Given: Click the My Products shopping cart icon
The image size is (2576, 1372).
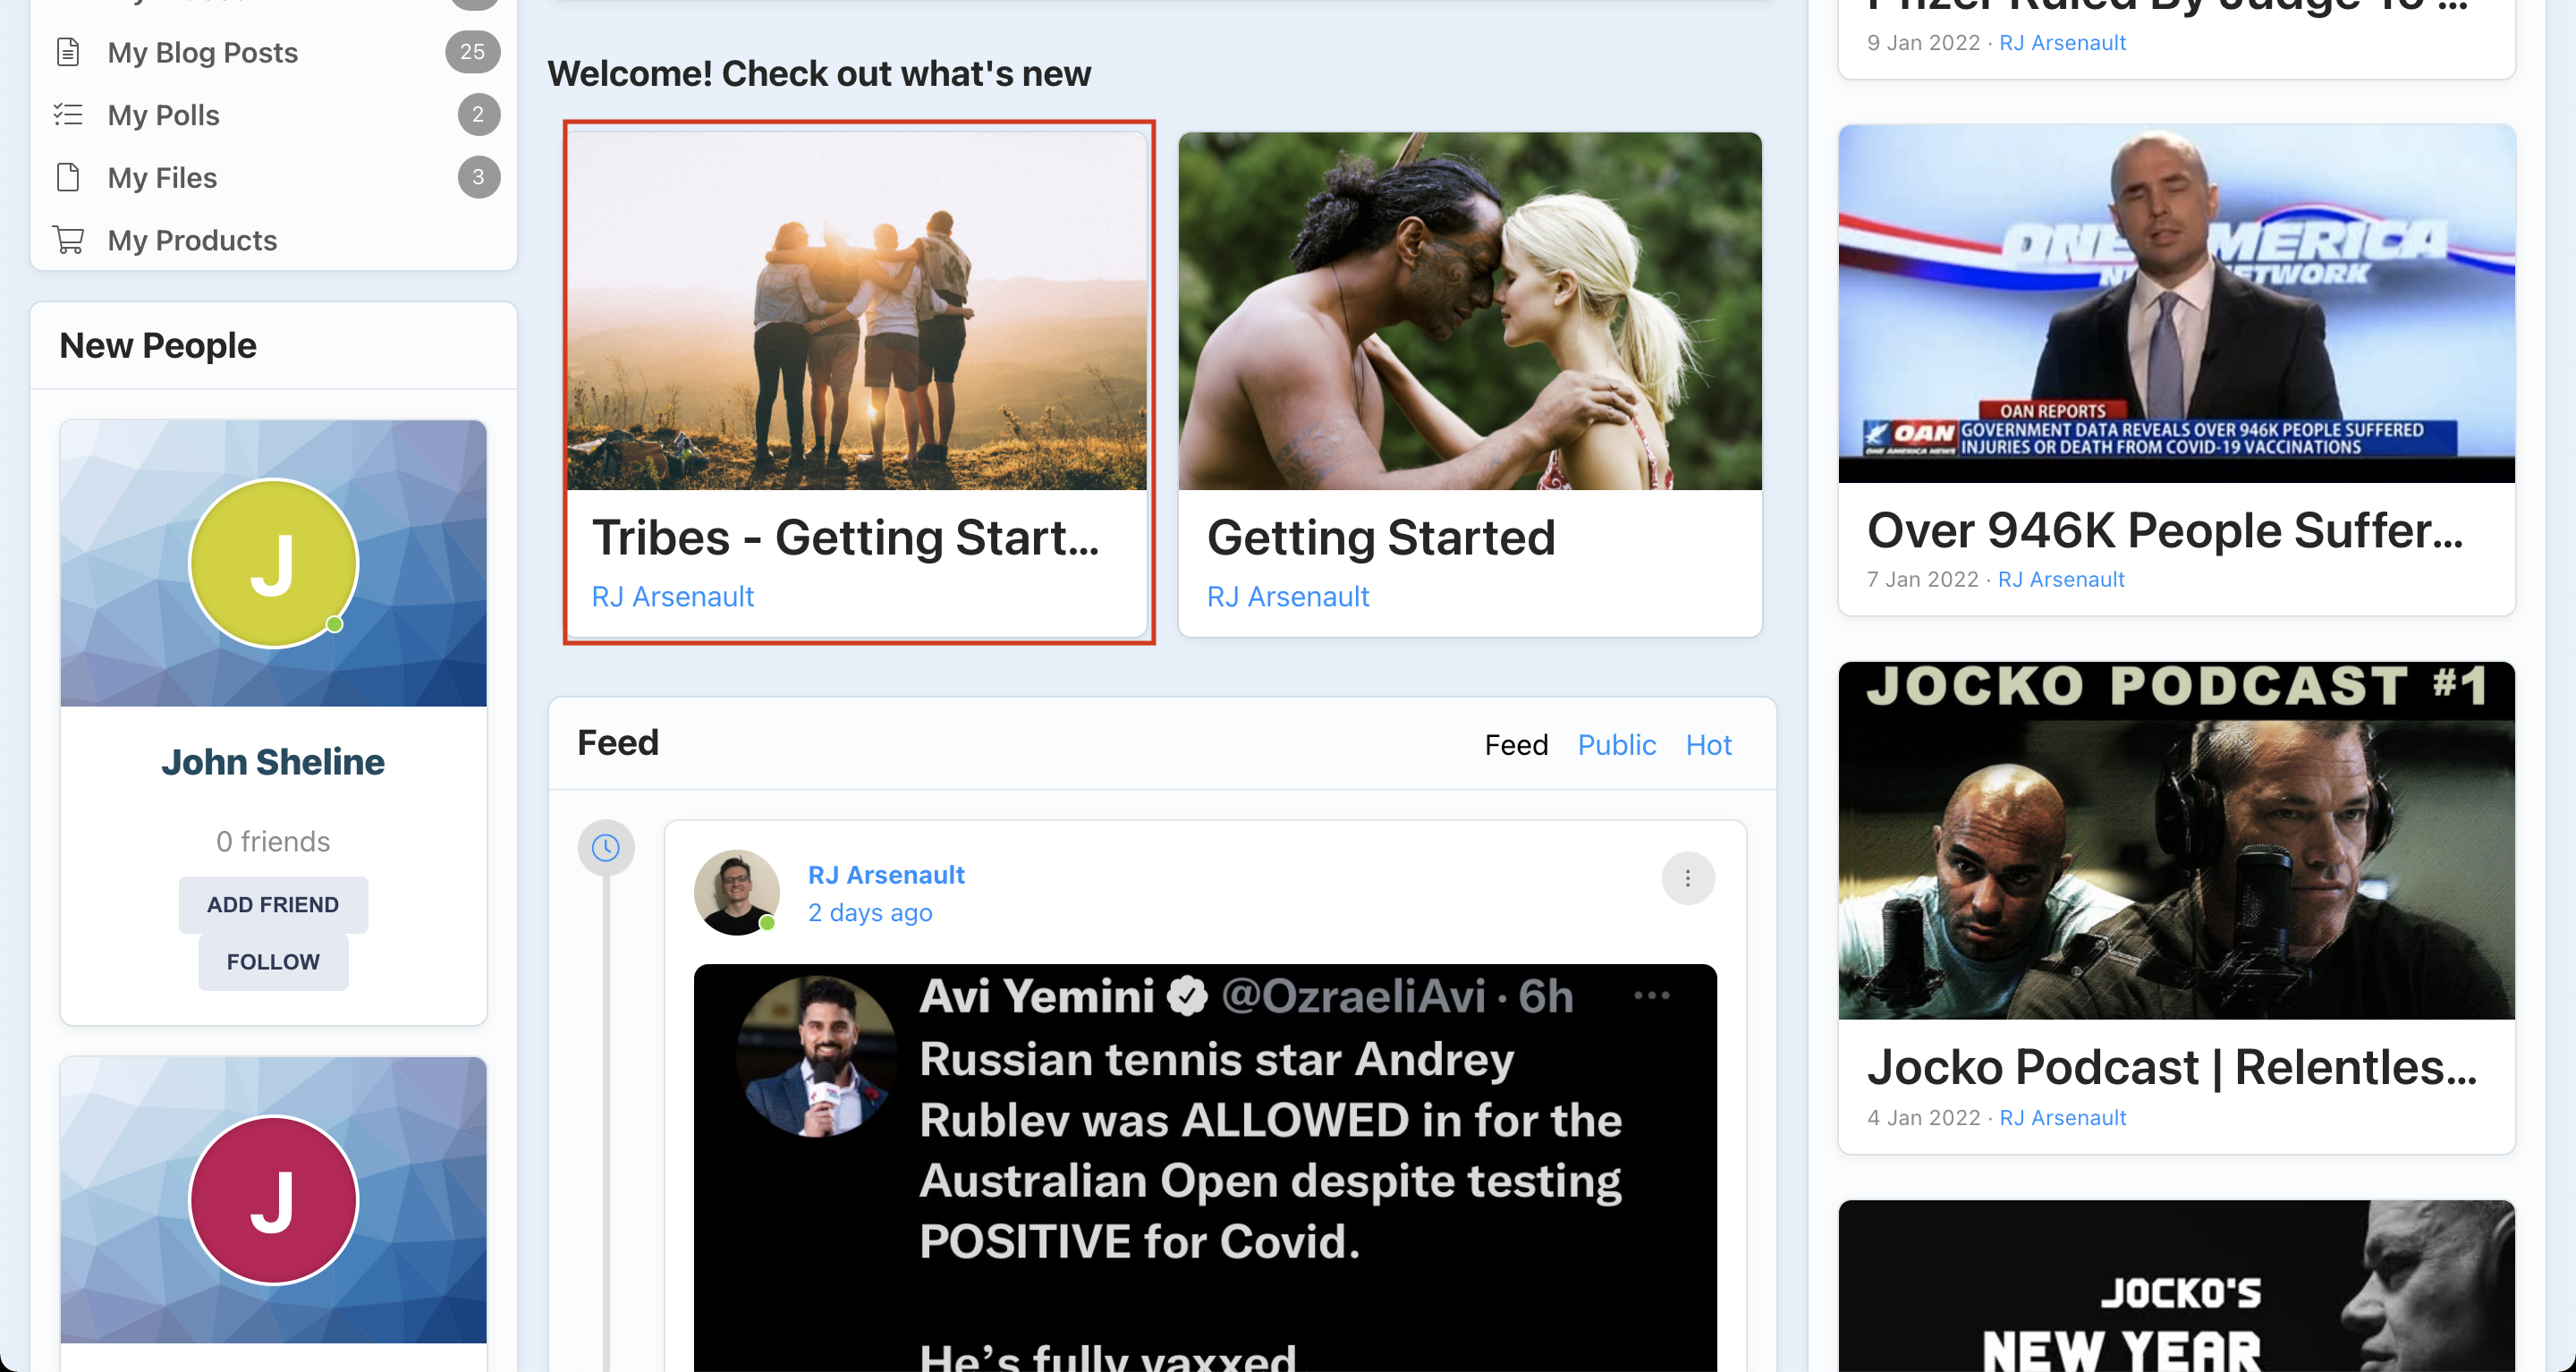Looking at the screenshot, I should (68, 240).
